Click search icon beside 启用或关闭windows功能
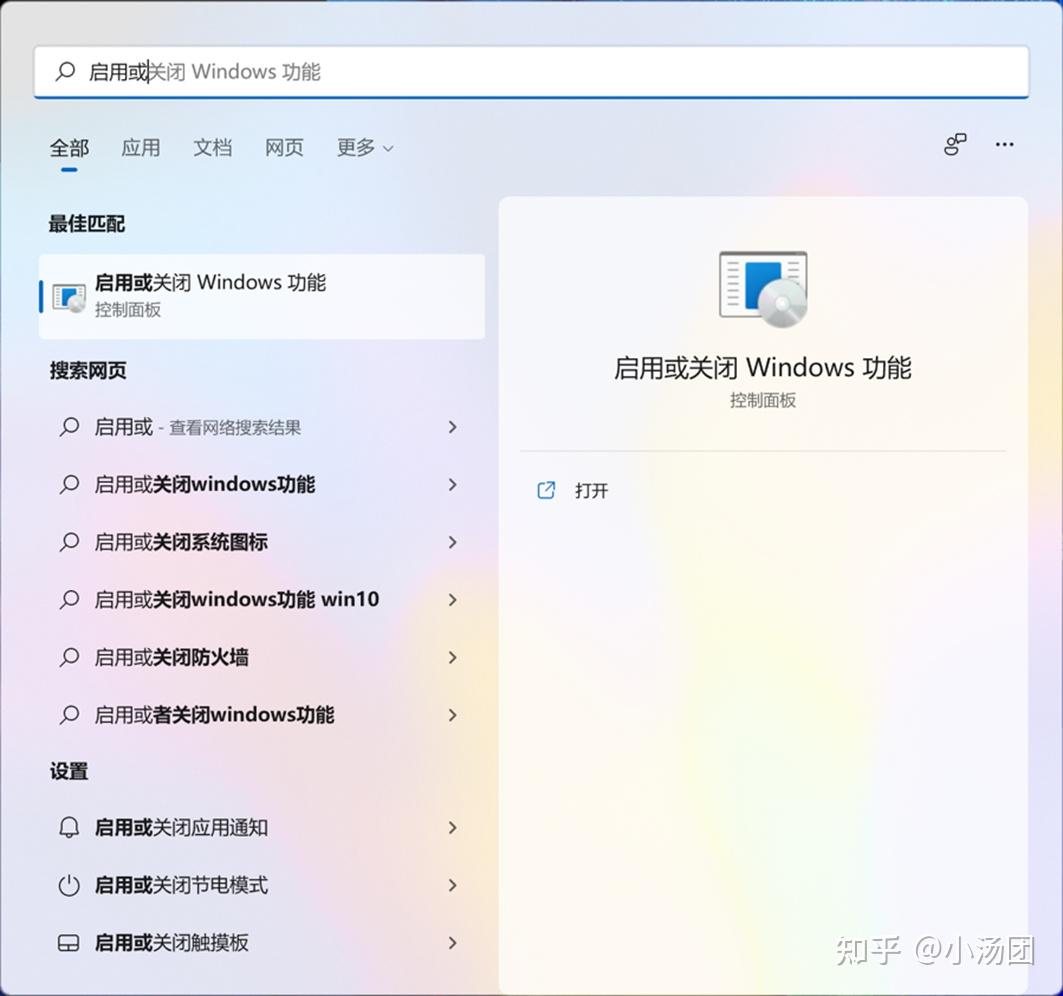Image resolution: width=1063 pixels, height=996 pixels. tap(69, 485)
